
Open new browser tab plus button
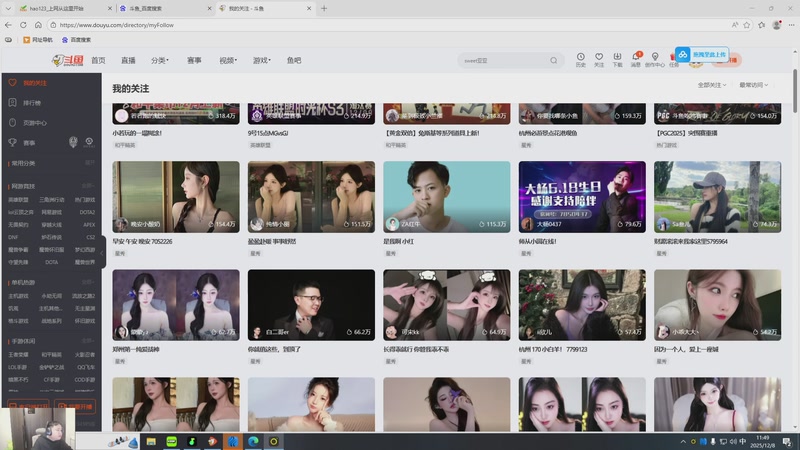(324, 8)
